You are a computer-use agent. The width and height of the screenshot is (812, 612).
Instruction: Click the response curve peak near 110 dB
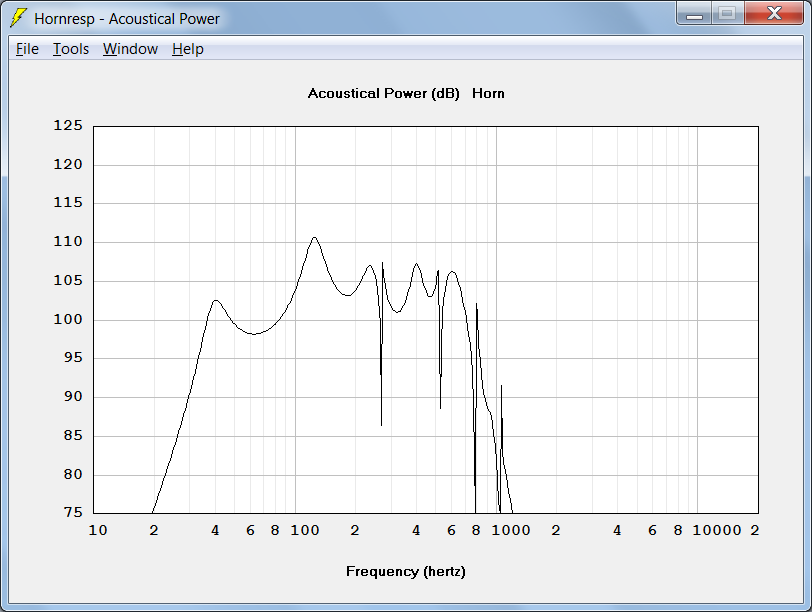(314, 238)
